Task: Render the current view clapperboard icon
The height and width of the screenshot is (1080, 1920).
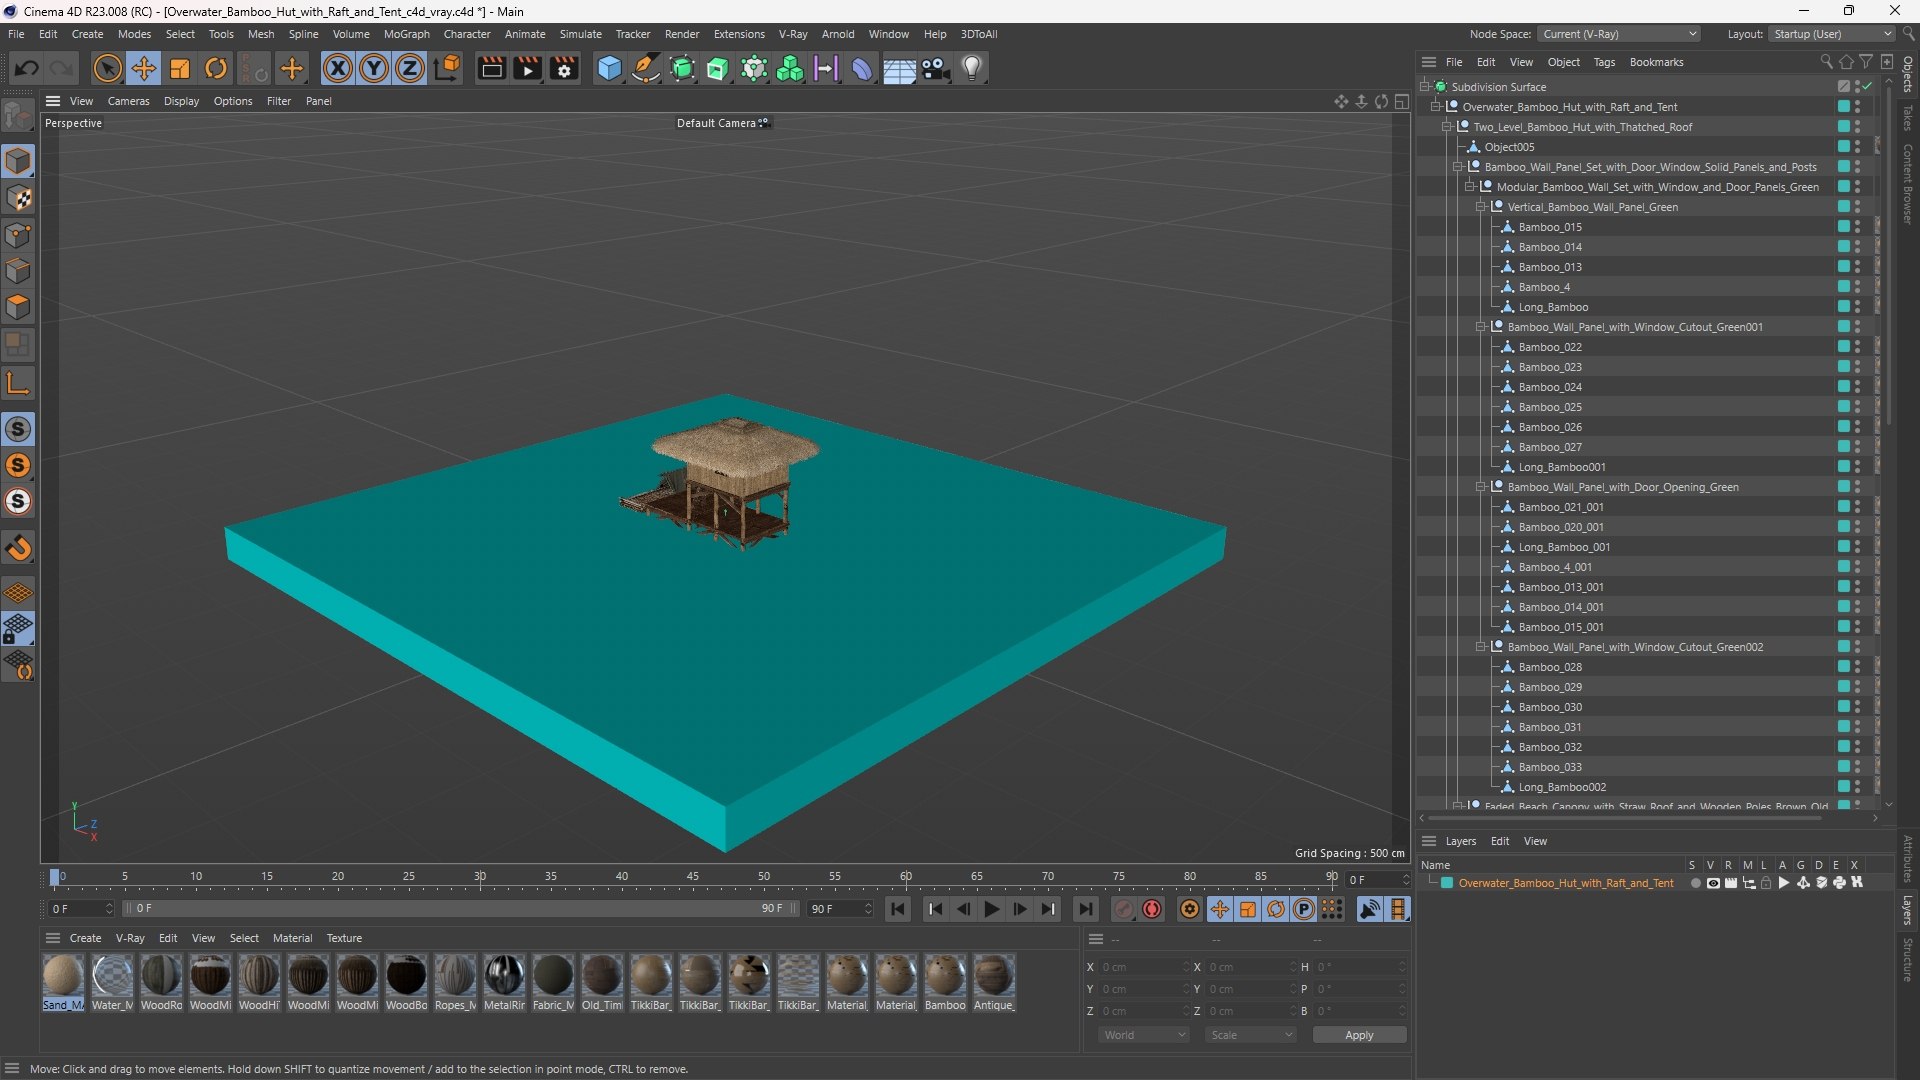Action: [x=491, y=68]
